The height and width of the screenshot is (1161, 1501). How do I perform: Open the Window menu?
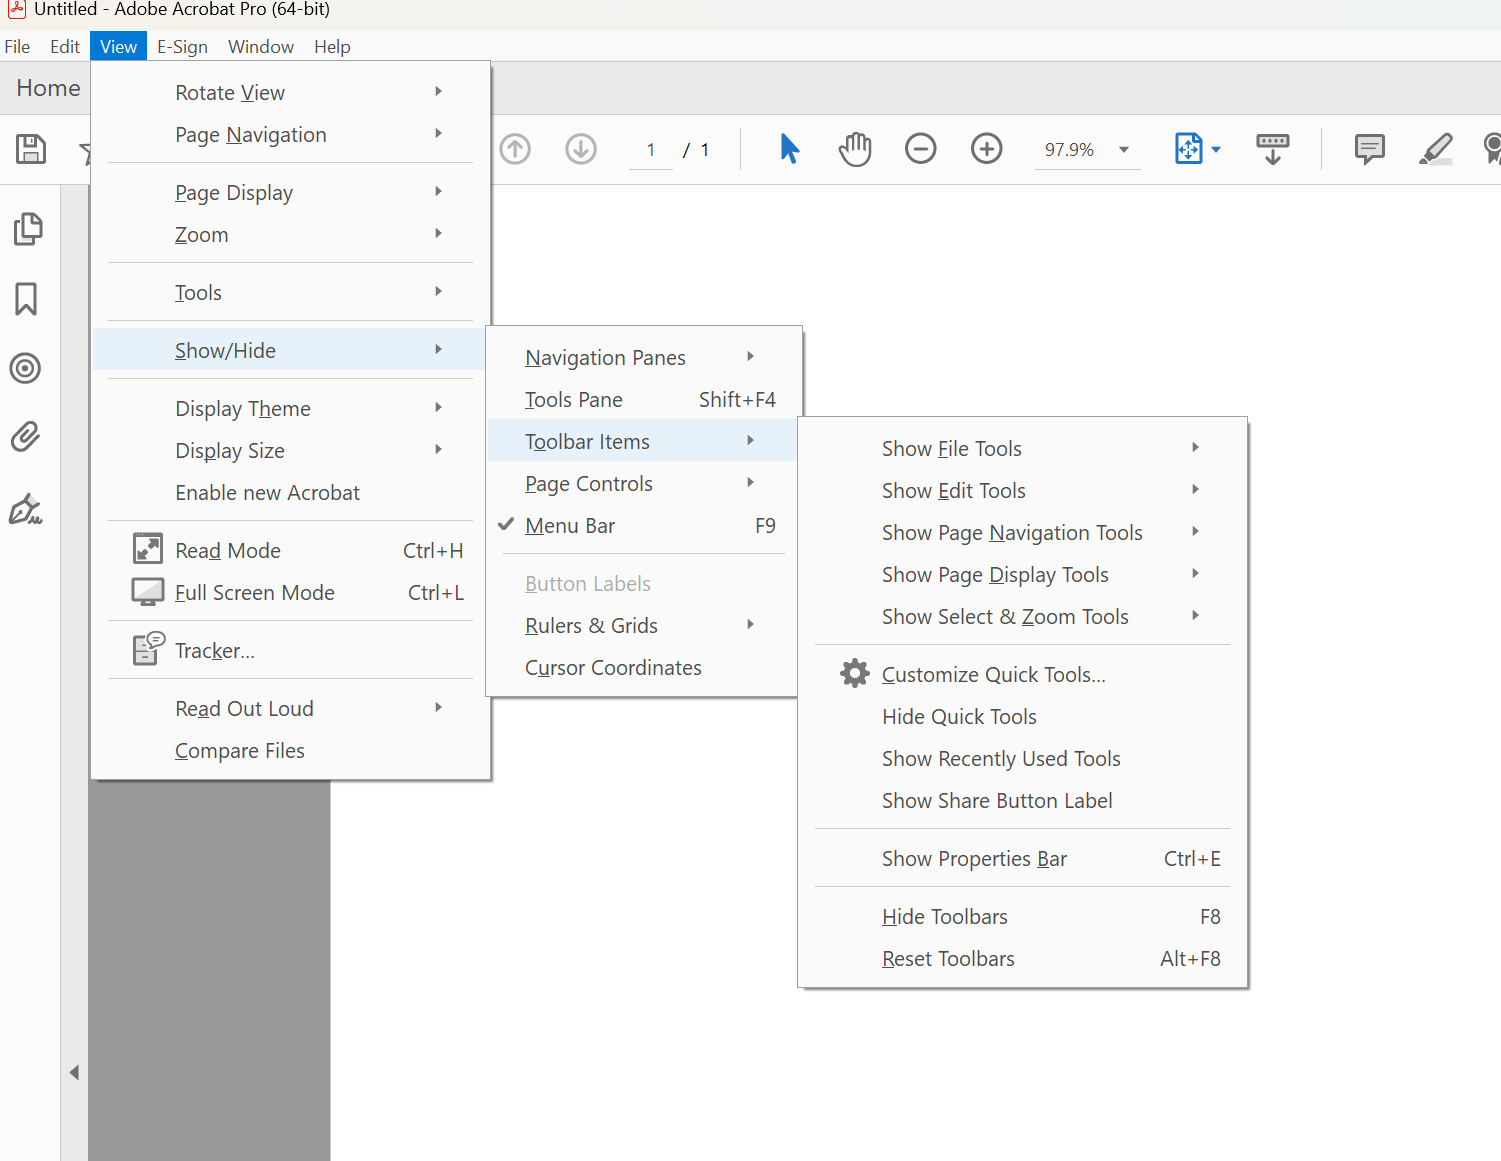260,46
